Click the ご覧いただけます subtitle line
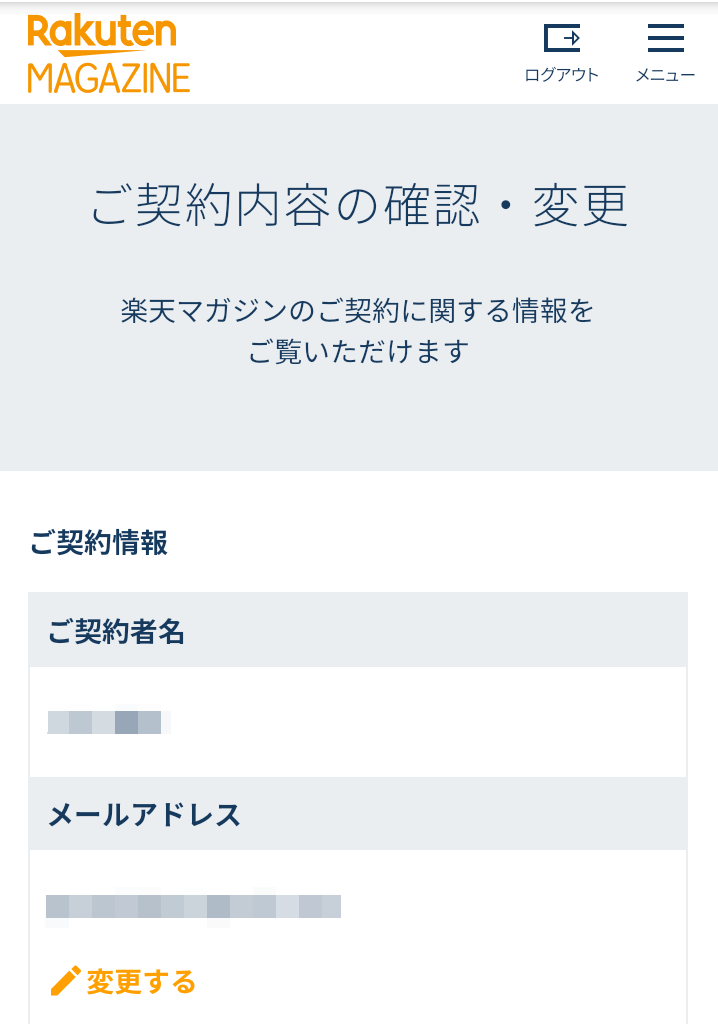Screen dimensions: 718x1024 [358, 352]
